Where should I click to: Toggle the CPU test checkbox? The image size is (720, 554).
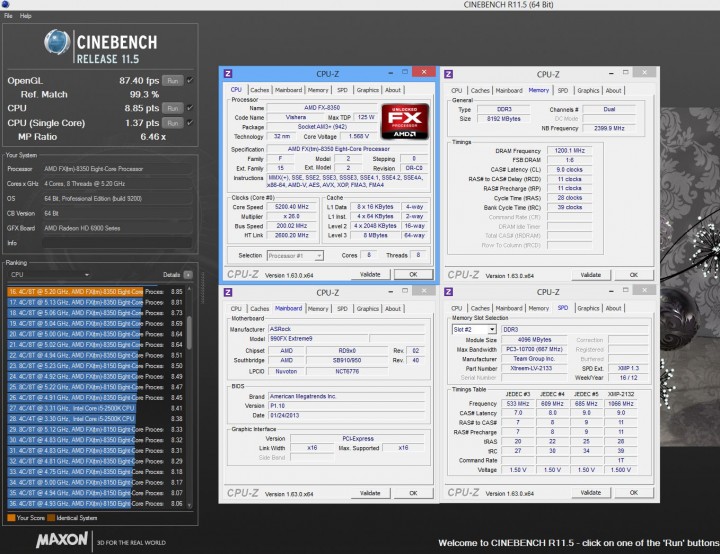click(190, 108)
